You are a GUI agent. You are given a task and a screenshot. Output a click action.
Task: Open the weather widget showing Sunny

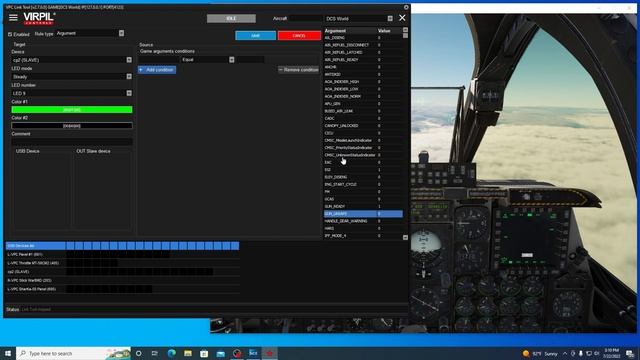[x=540, y=353]
